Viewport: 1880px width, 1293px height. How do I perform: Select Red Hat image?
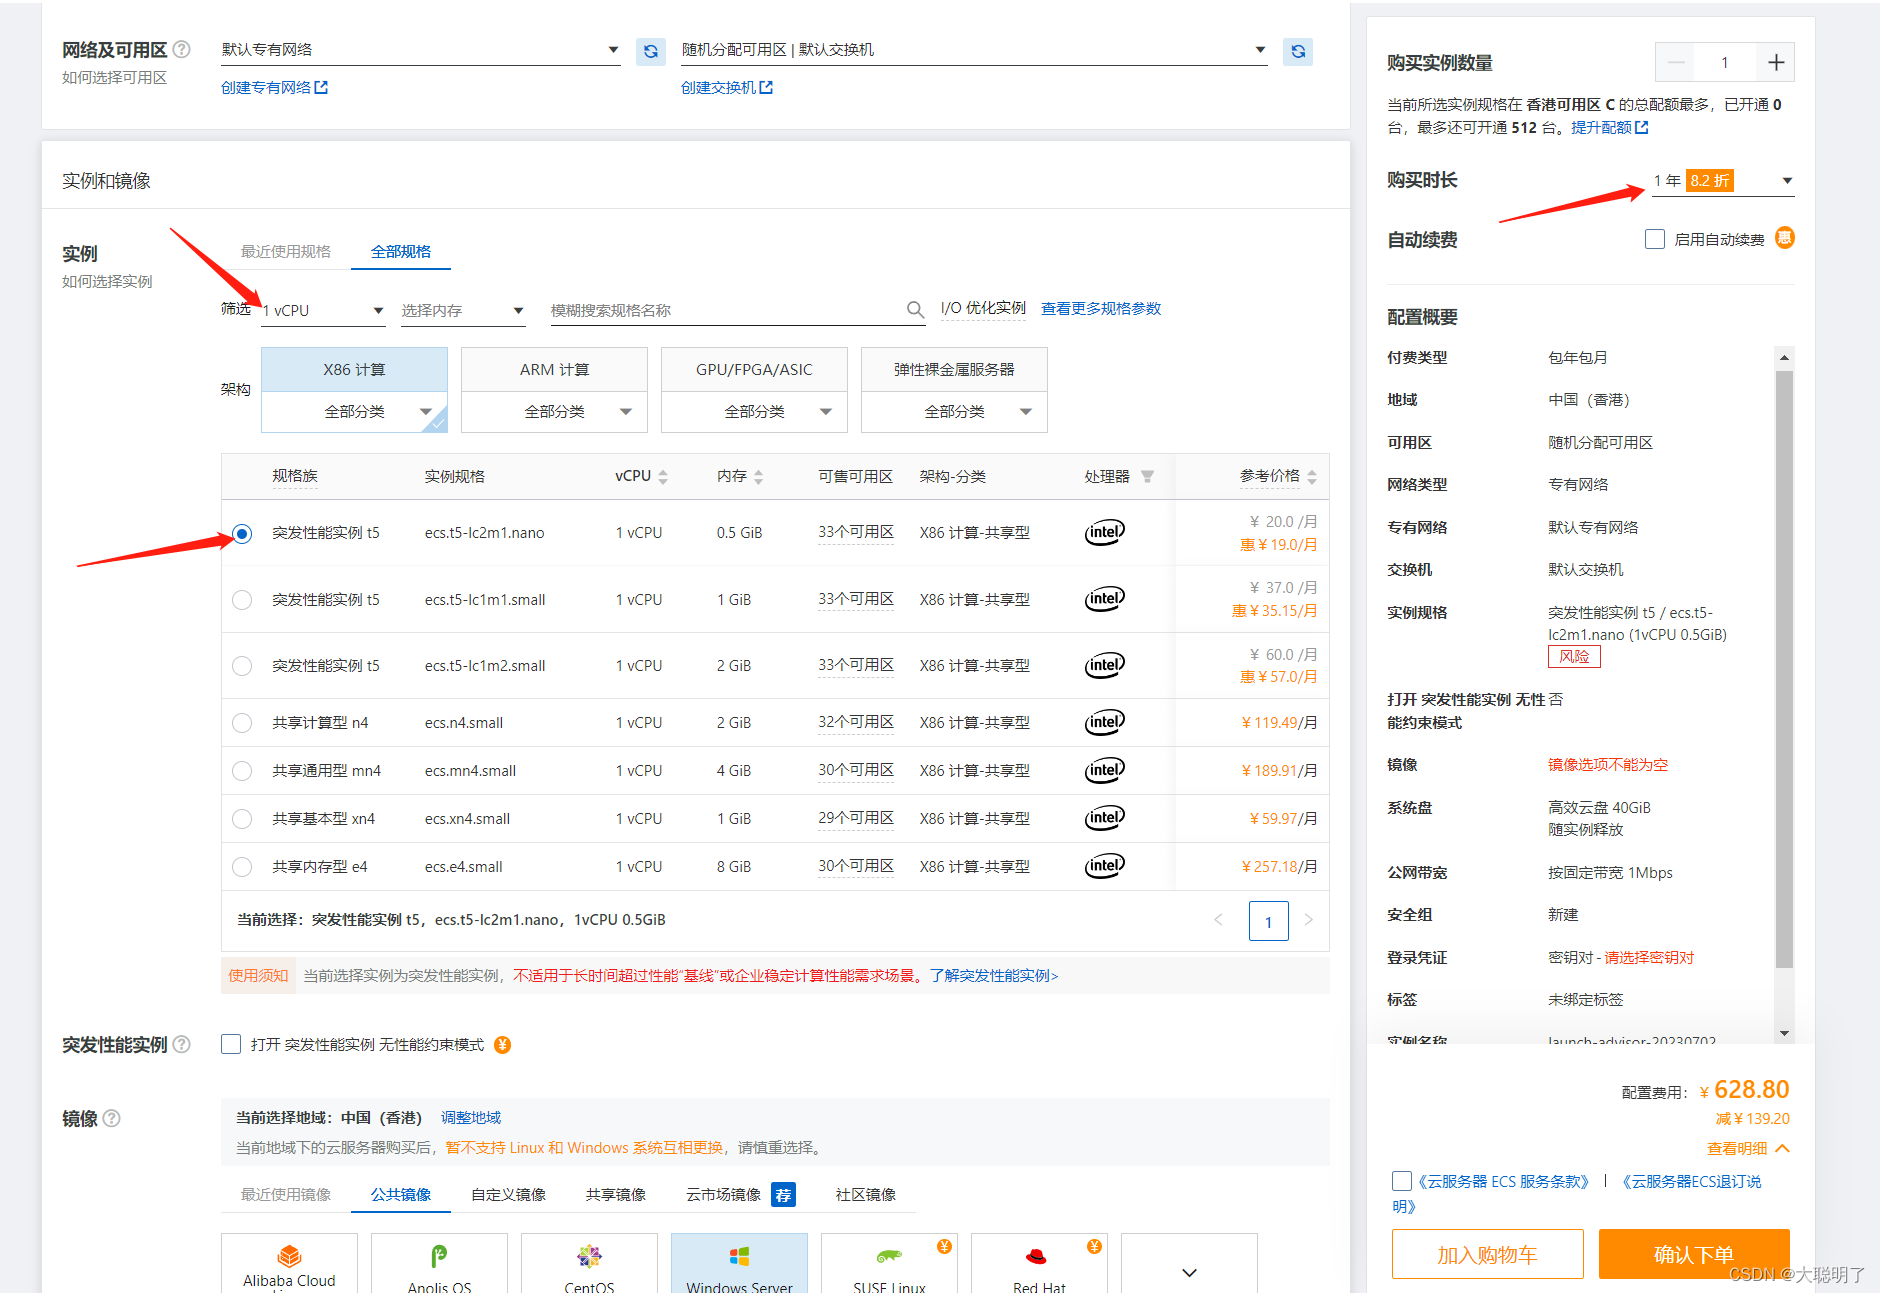pos(1039,1263)
